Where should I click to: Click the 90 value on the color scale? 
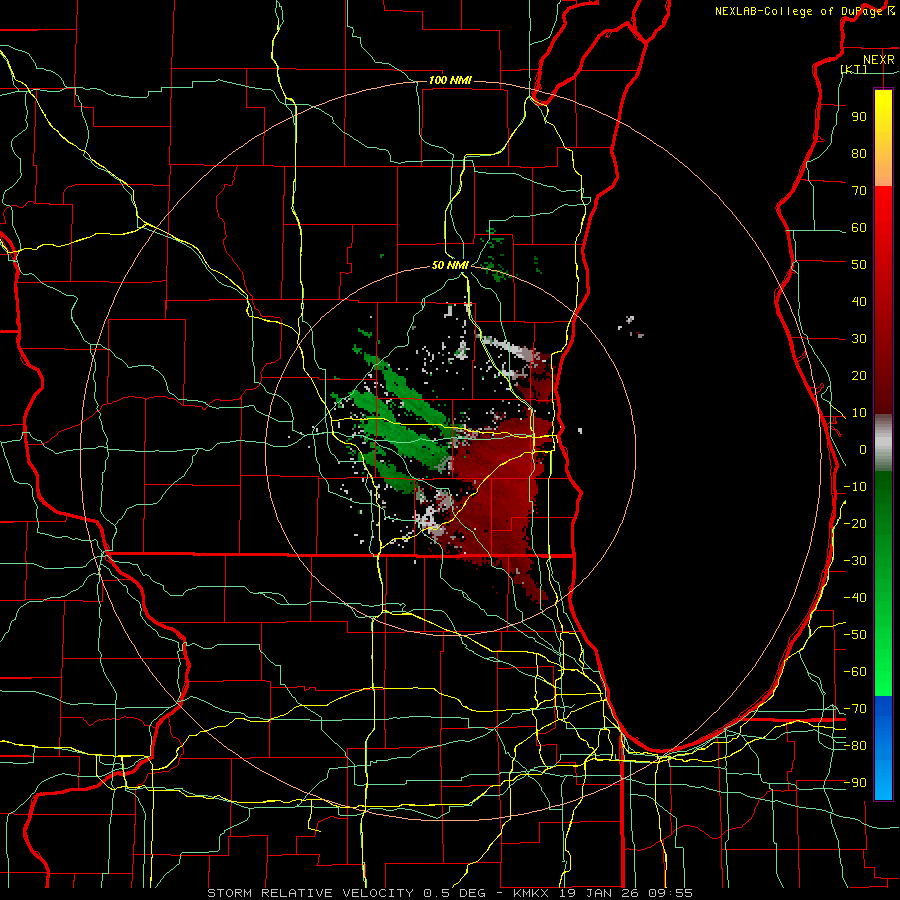pyautogui.click(x=859, y=117)
